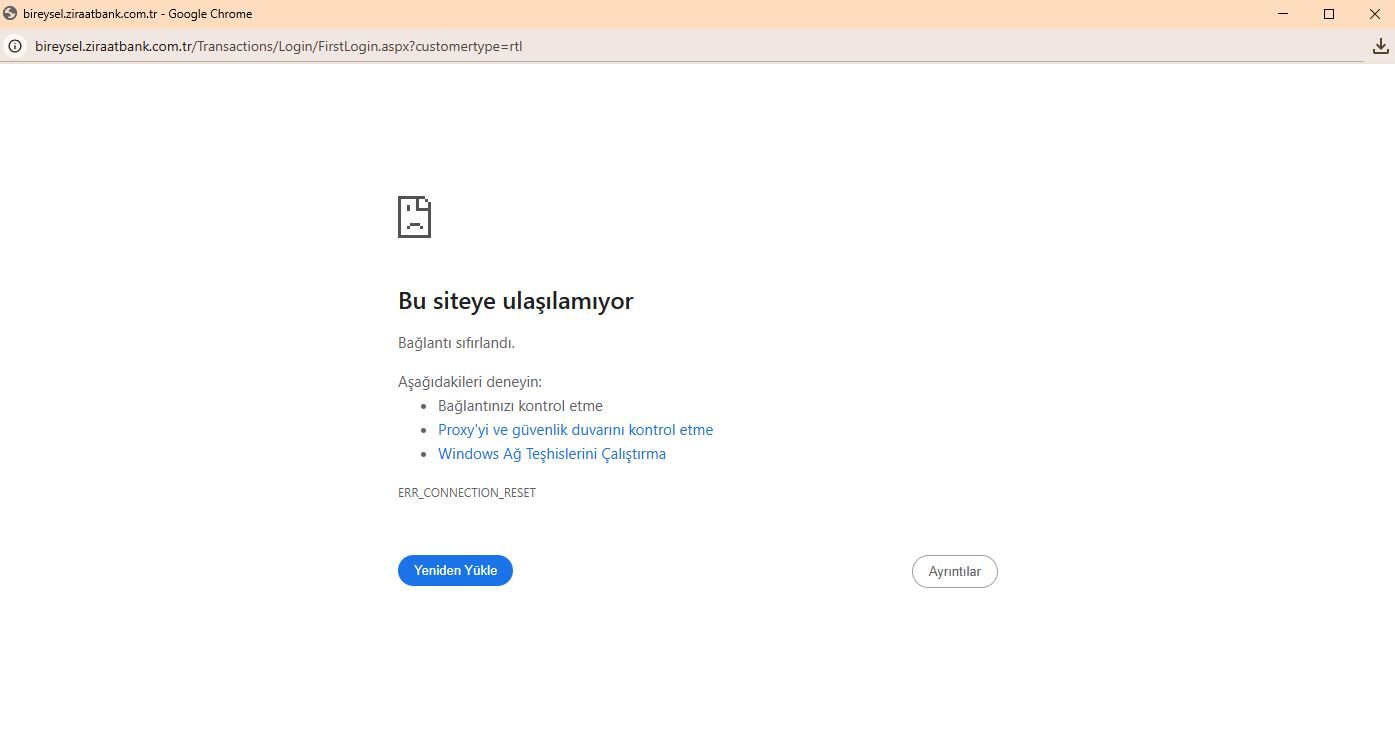Open Windows Ağ Teşhislerini Çalıştırma link

pyautogui.click(x=552, y=454)
